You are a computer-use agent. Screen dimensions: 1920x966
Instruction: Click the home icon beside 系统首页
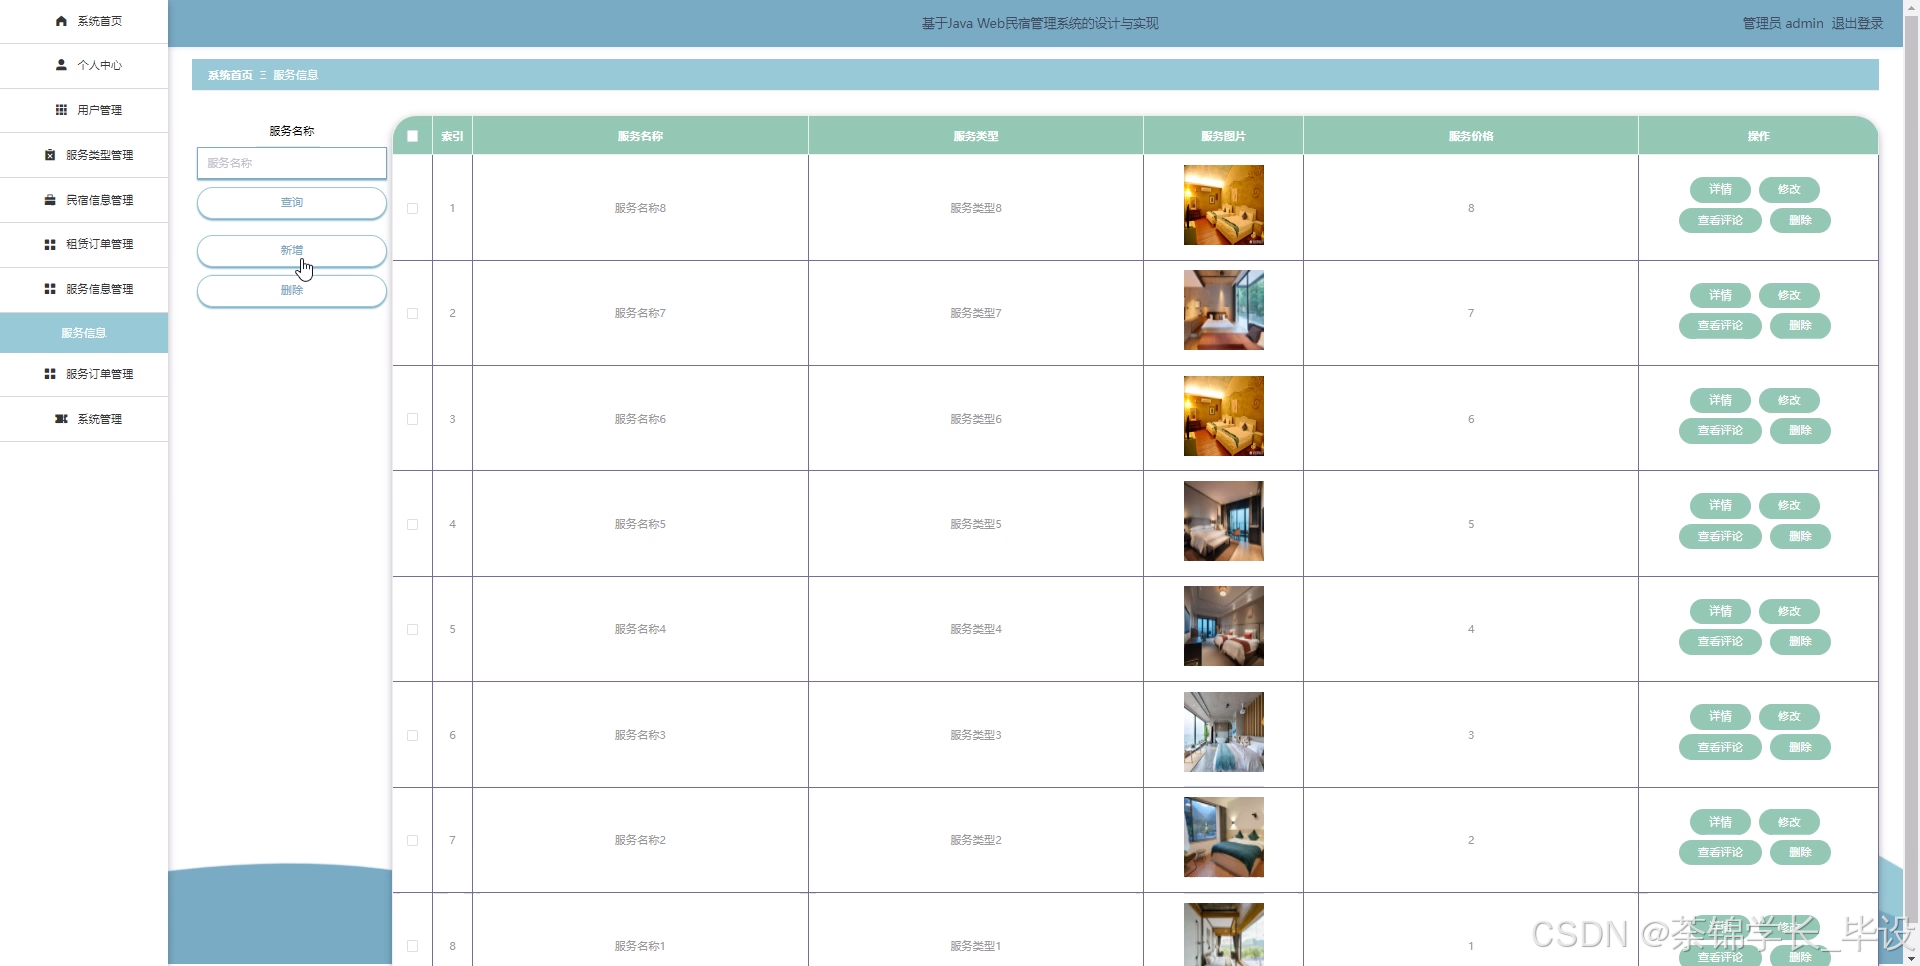[61, 21]
